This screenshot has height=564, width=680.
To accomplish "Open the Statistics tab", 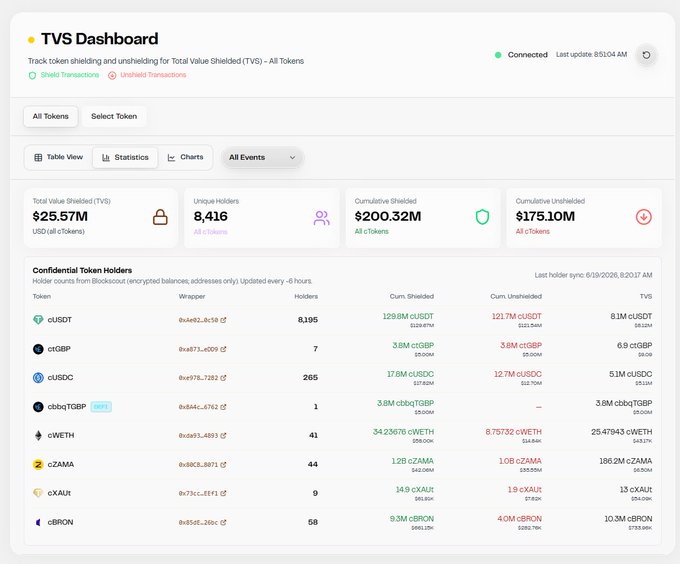I will [125, 157].
